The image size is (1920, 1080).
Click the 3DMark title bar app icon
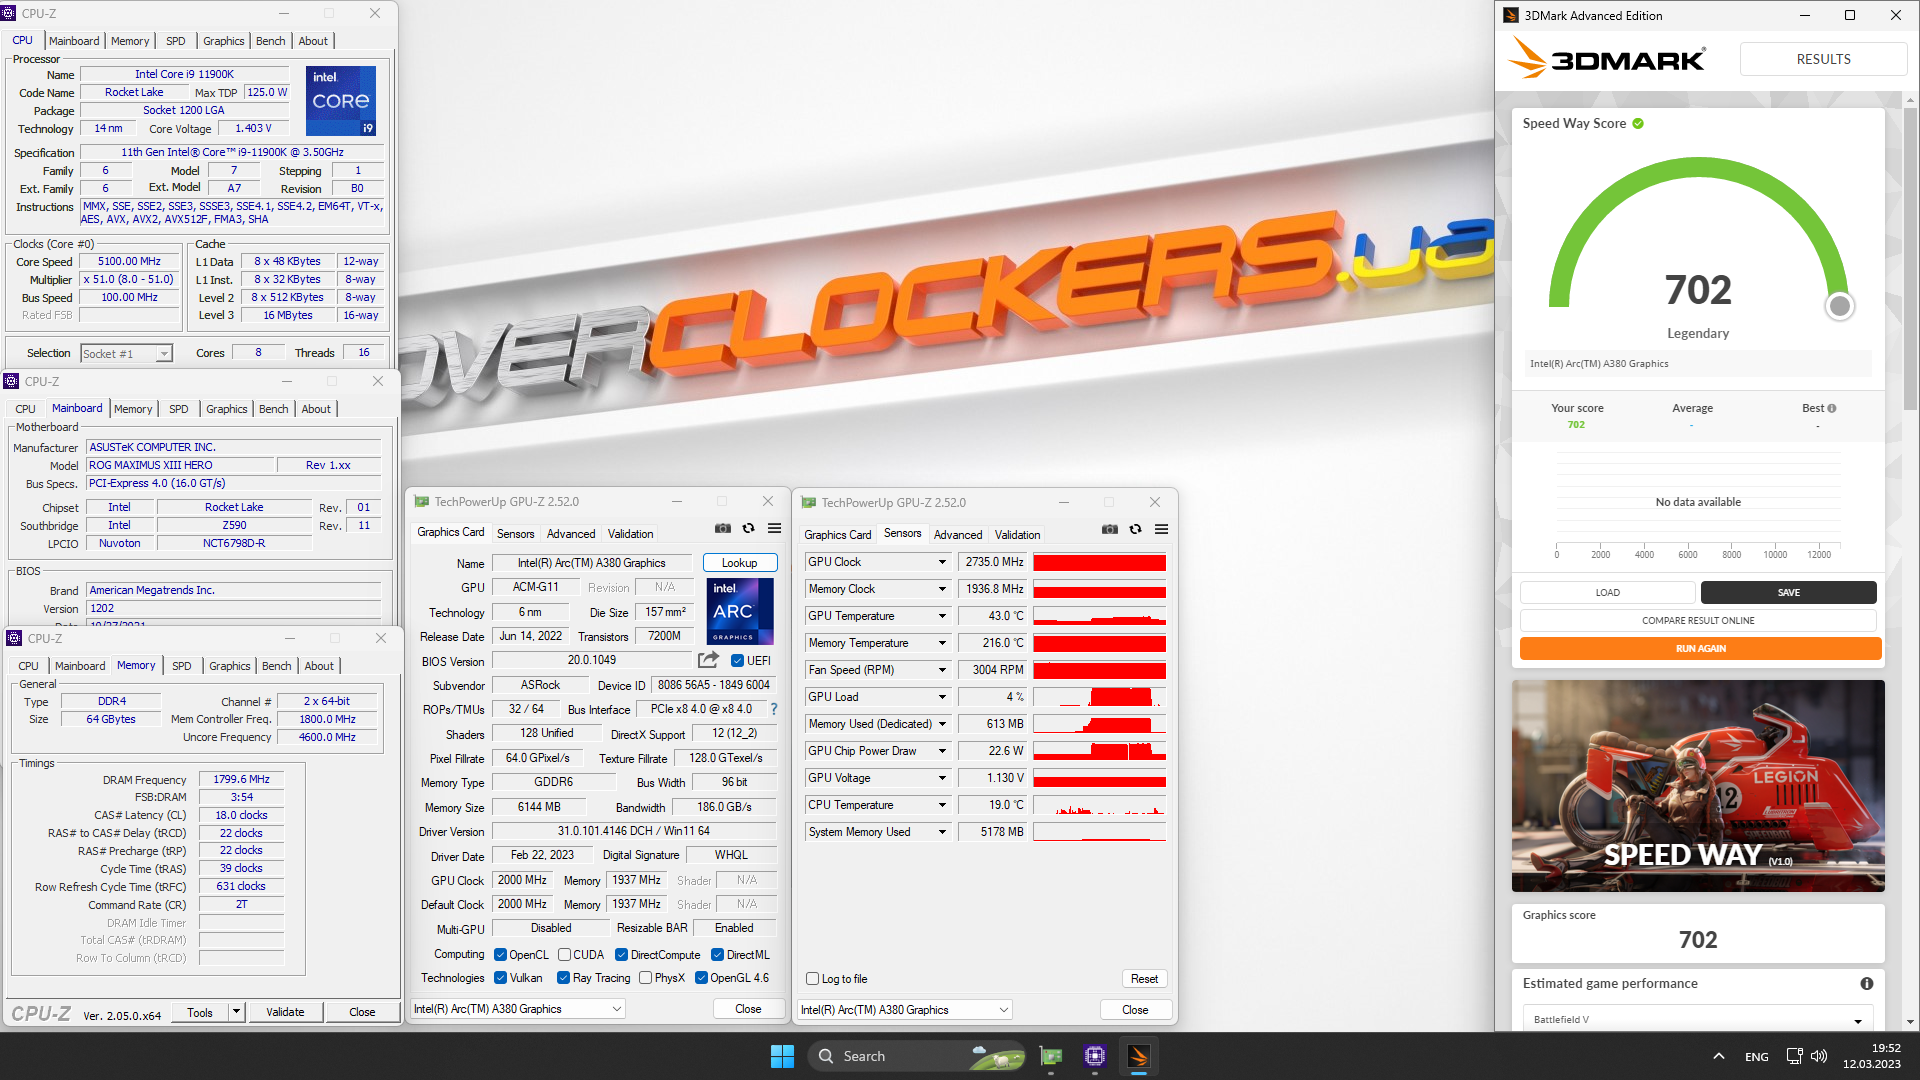coord(1510,15)
